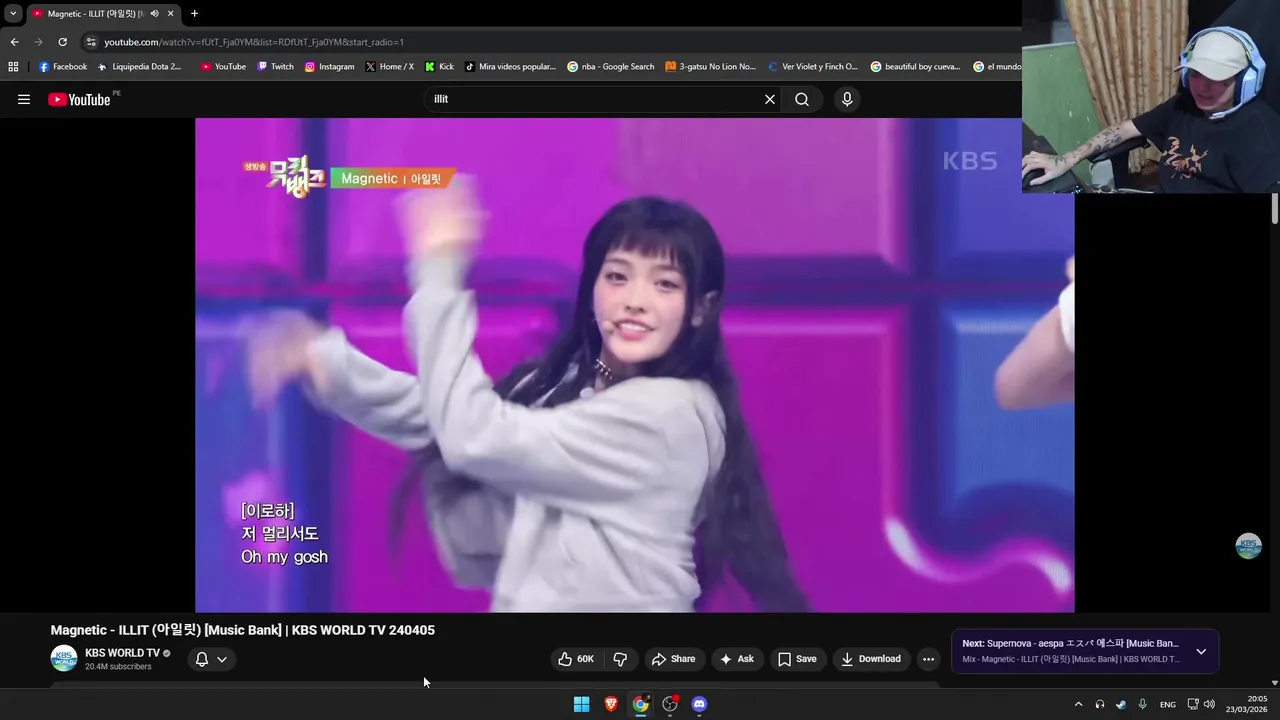This screenshot has height=720, width=1280.
Task: Open the Liquipedia Dota 2 bookmark
Action: (x=139, y=67)
